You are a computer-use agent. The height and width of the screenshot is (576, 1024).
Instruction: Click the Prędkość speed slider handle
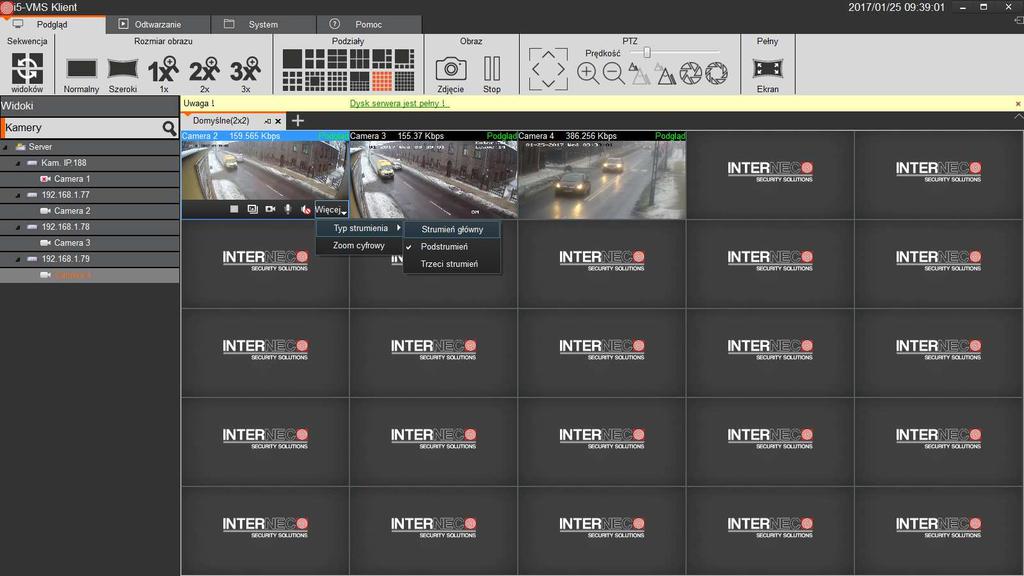pyautogui.click(x=647, y=52)
